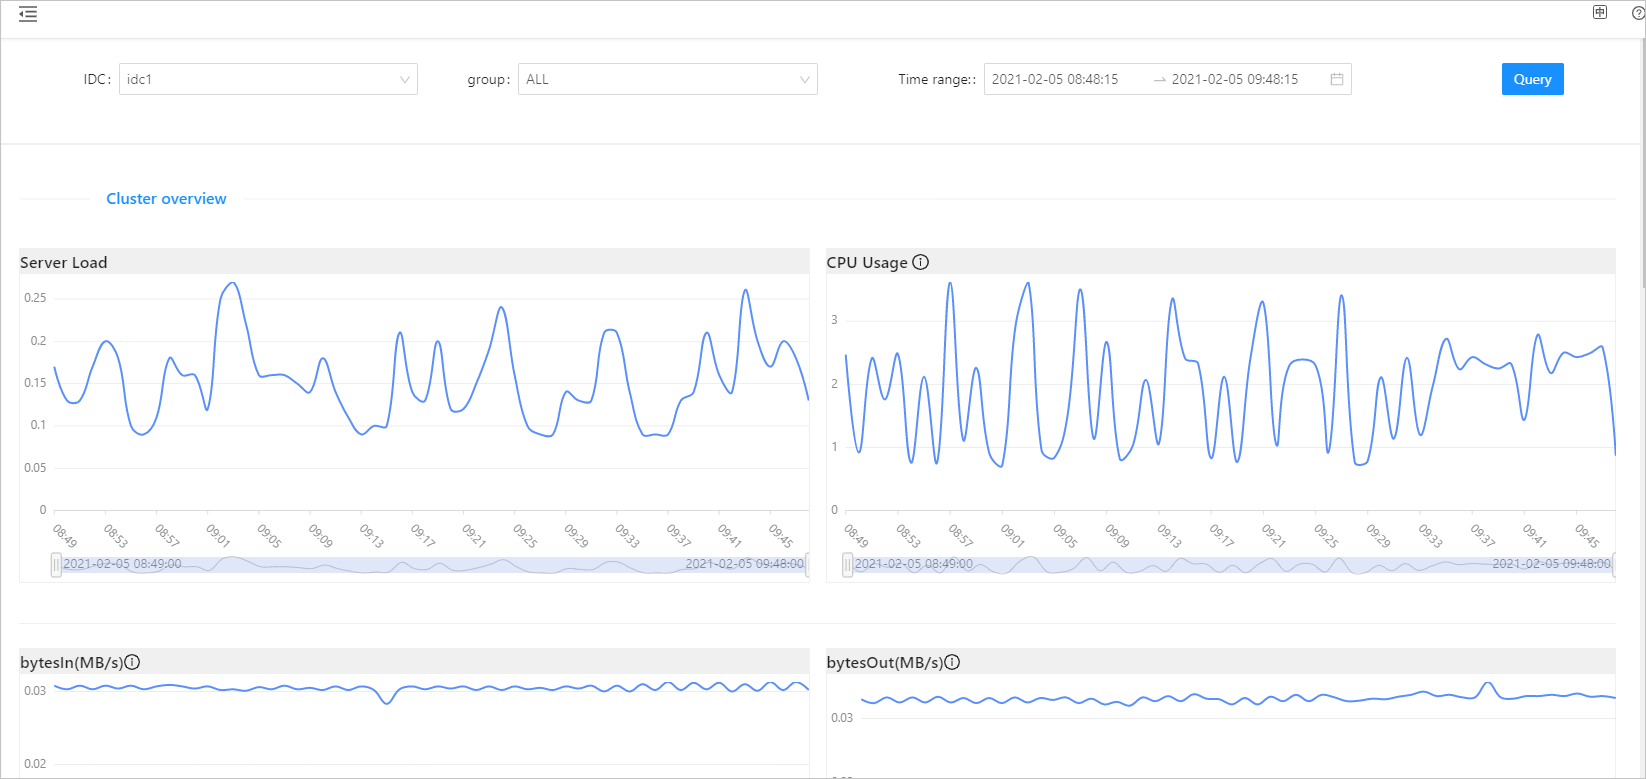Click the group: label
Screen dimensions: 1646x779
(489, 79)
